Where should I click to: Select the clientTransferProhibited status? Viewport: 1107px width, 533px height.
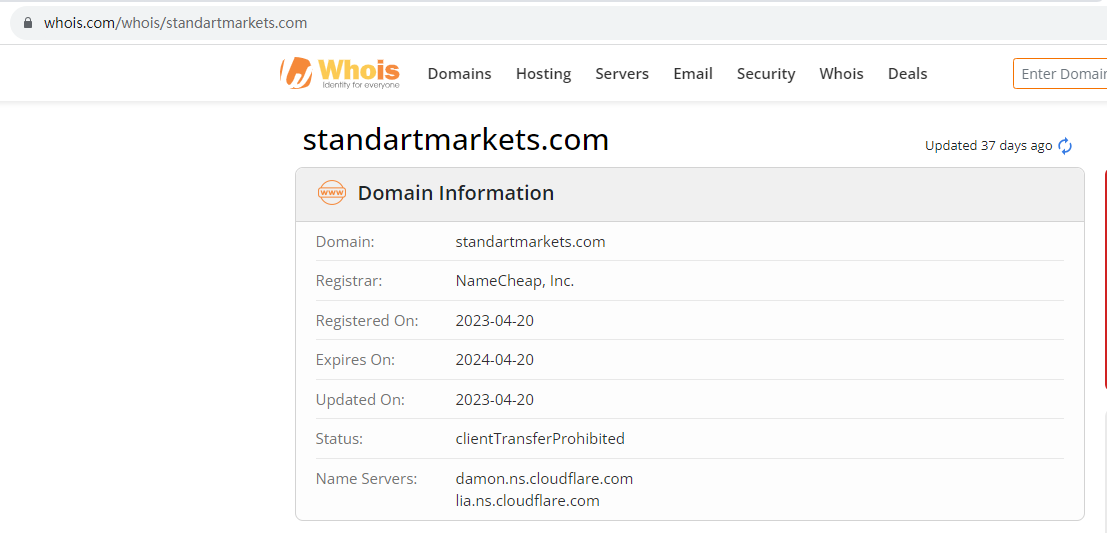tap(540, 439)
